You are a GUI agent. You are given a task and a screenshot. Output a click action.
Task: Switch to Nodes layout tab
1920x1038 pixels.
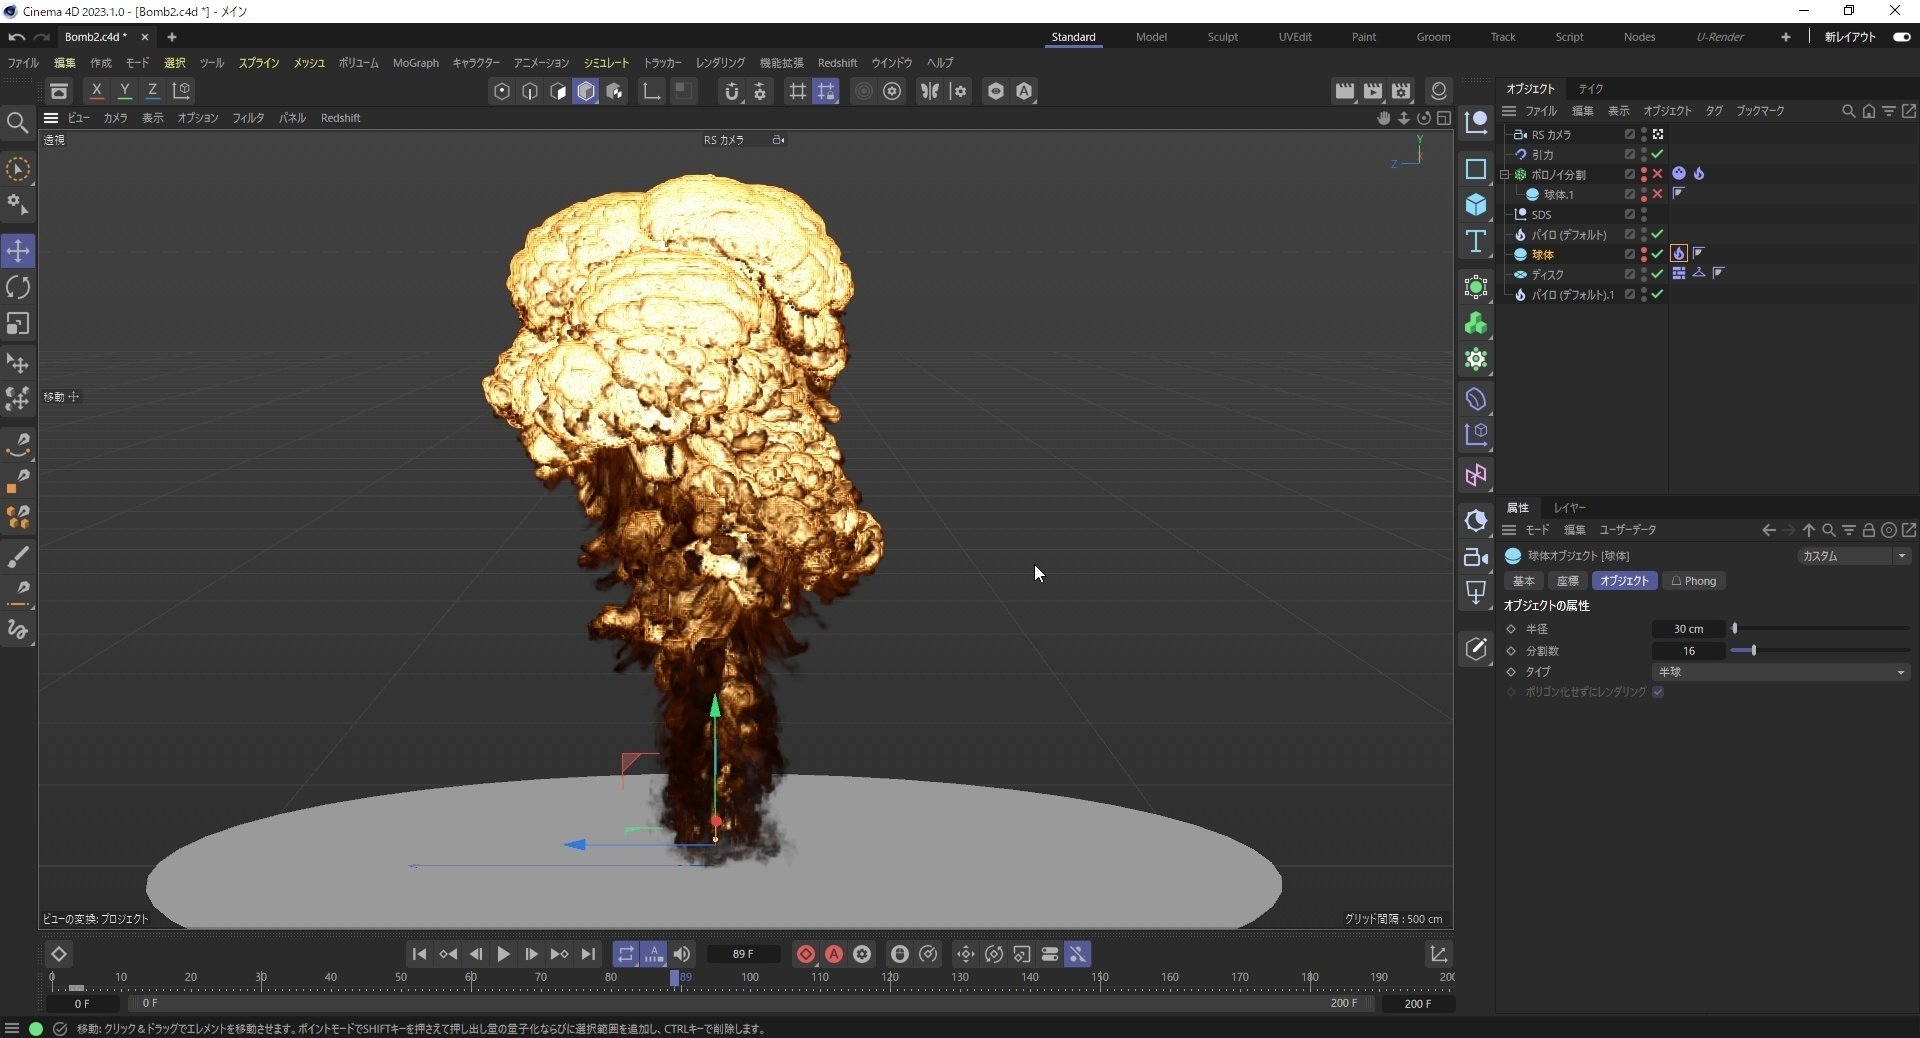[x=1639, y=37]
